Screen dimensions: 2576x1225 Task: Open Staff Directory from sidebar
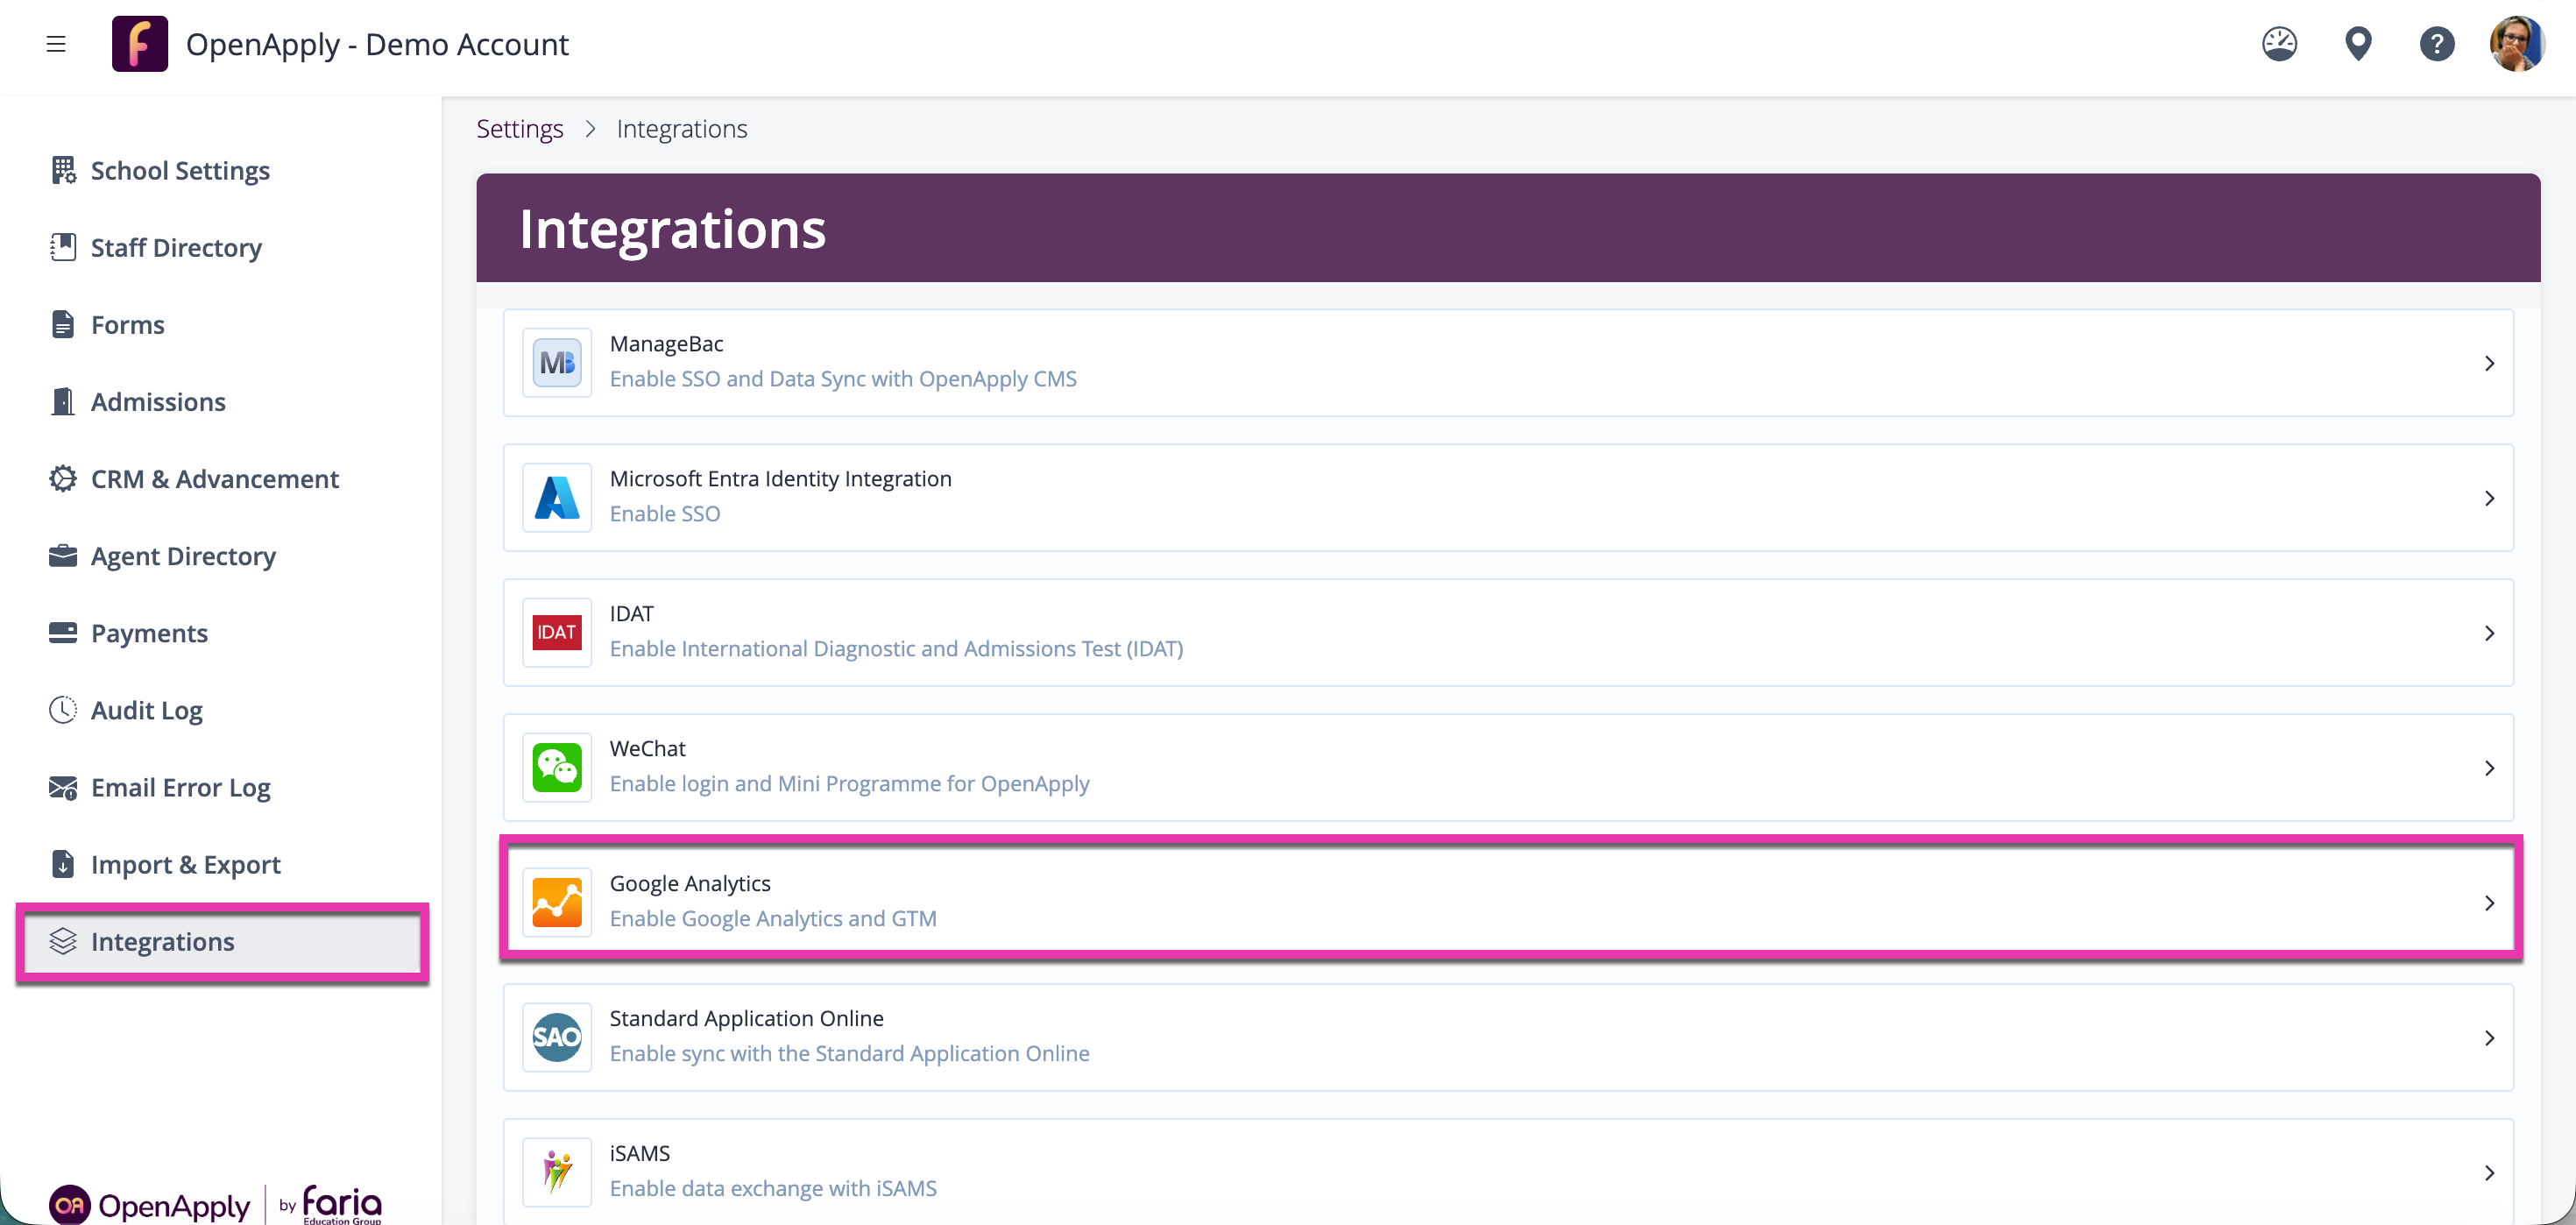[x=176, y=247]
